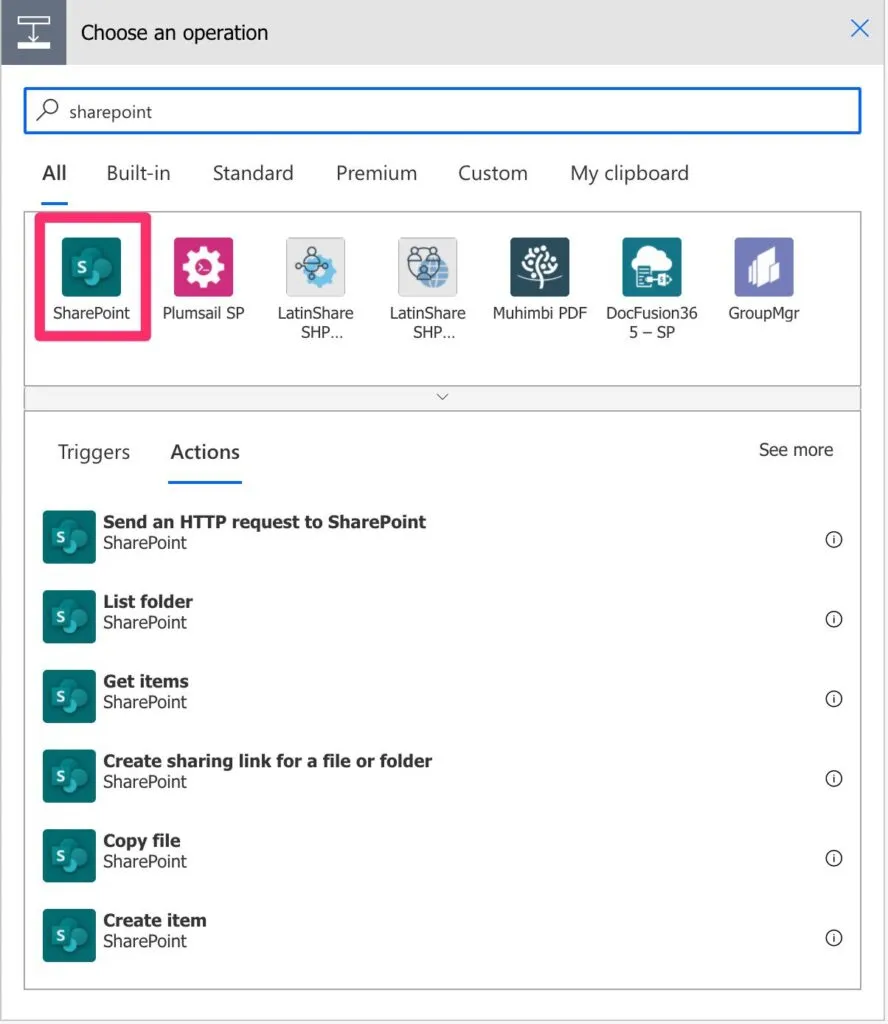Open the My clipboard tab
The height and width of the screenshot is (1024, 888).
point(629,173)
